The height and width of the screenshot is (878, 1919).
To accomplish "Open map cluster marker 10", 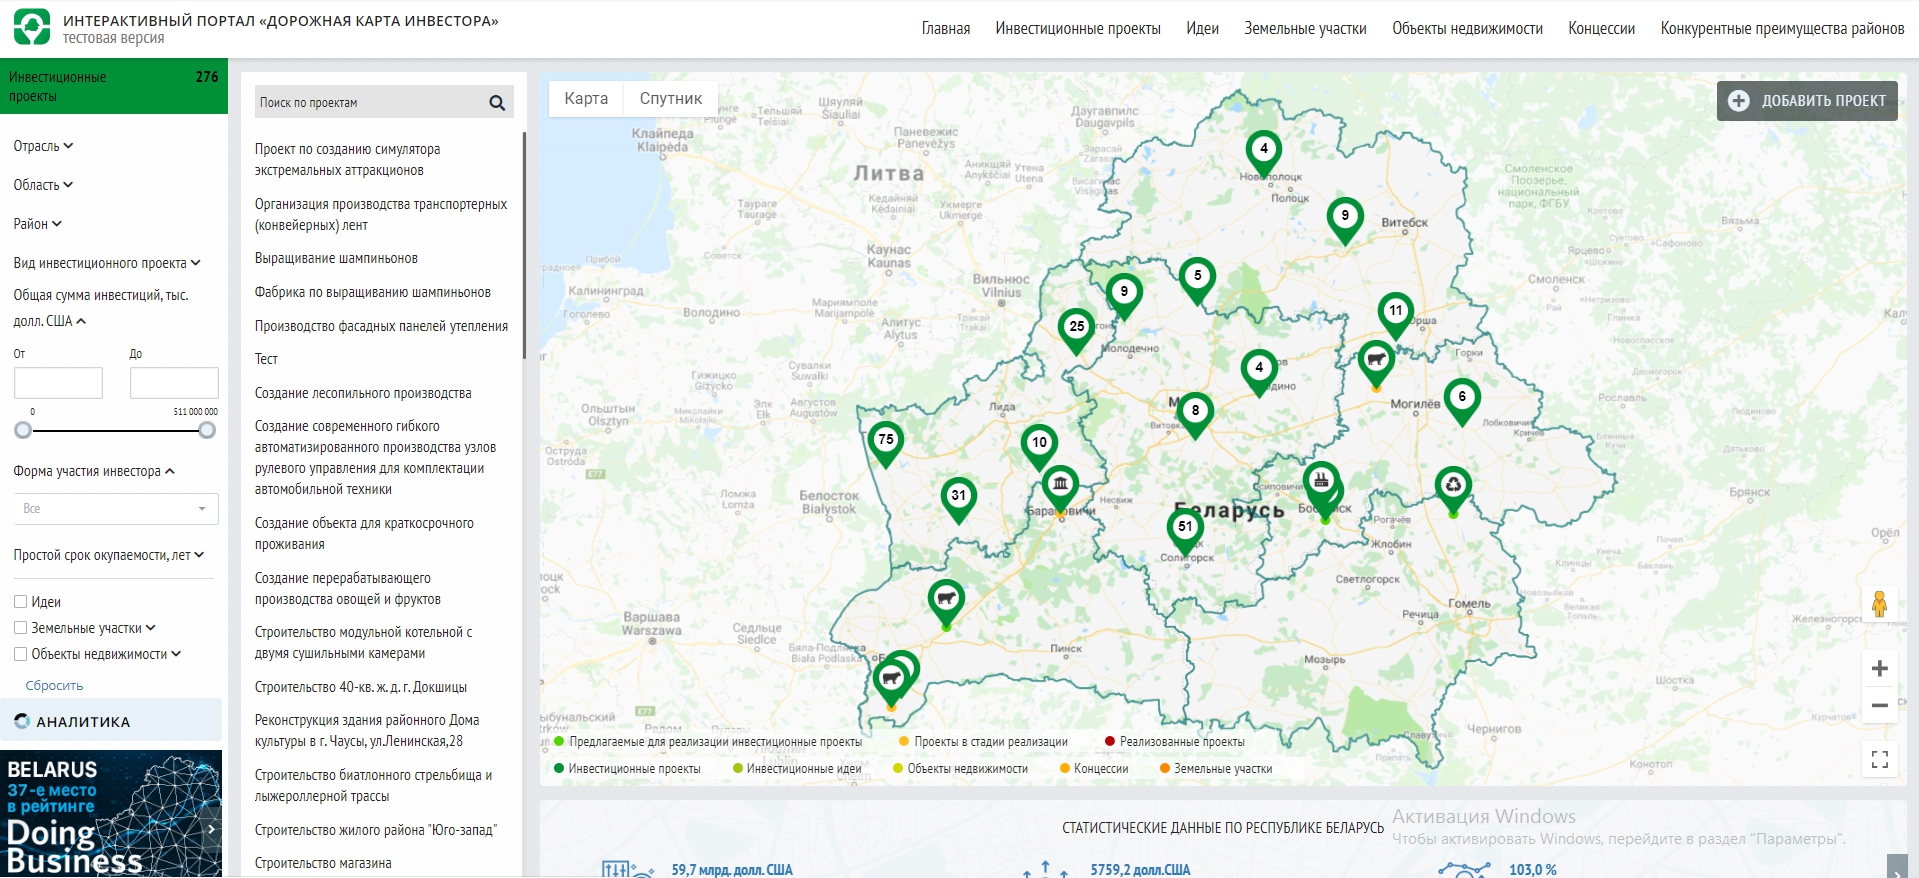I will [x=1039, y=447].
